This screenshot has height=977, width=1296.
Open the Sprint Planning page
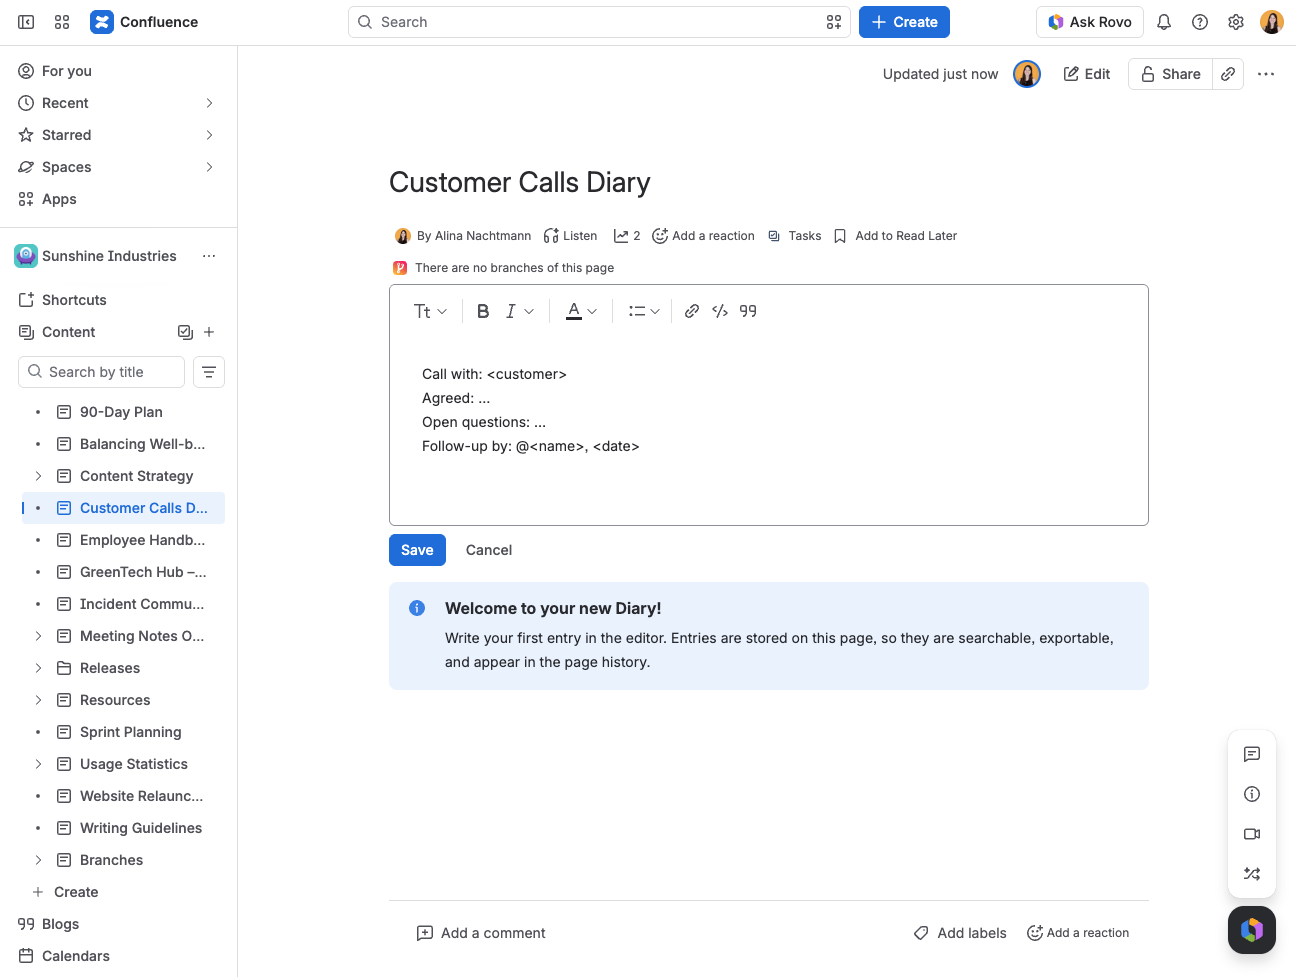130,732
